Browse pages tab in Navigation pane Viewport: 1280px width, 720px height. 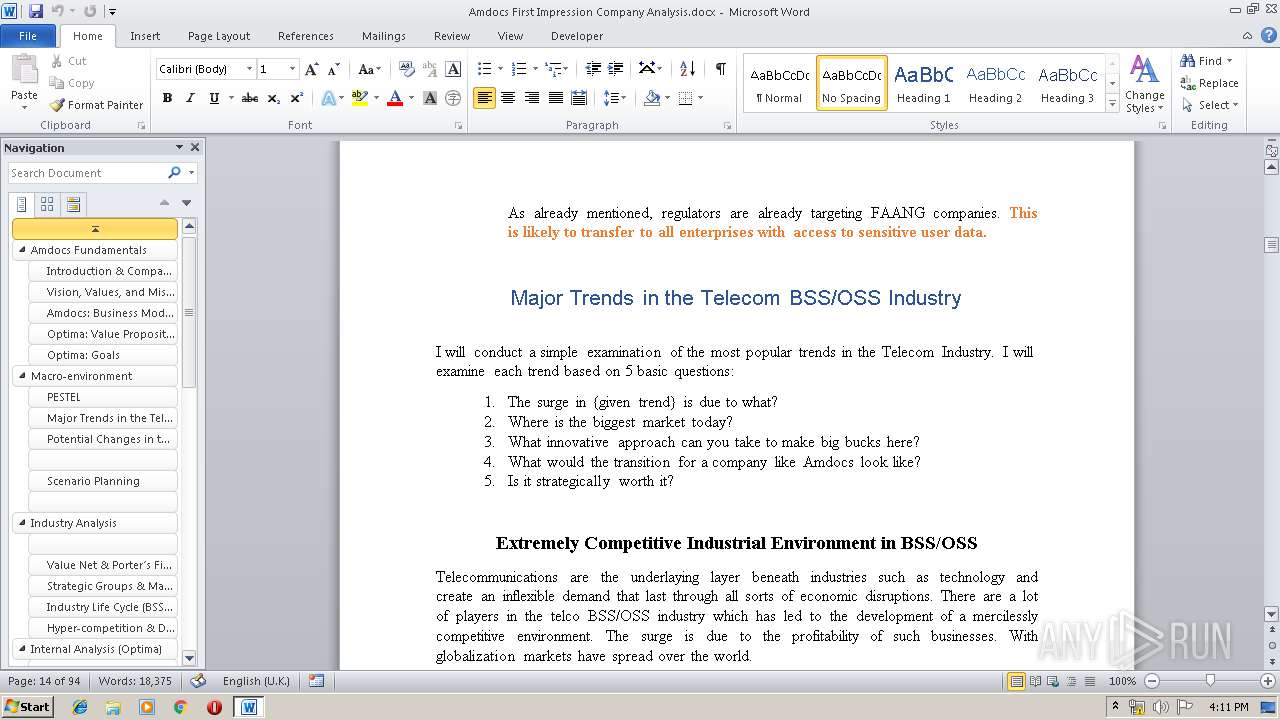[47, 204]
